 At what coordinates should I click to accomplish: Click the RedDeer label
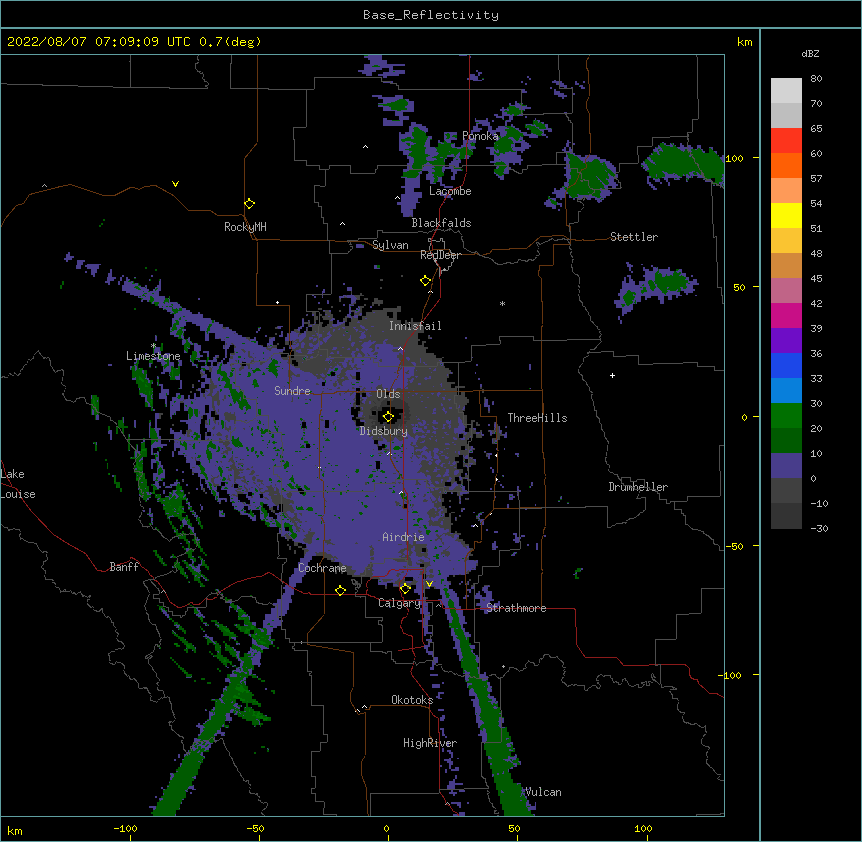[440, 255]
